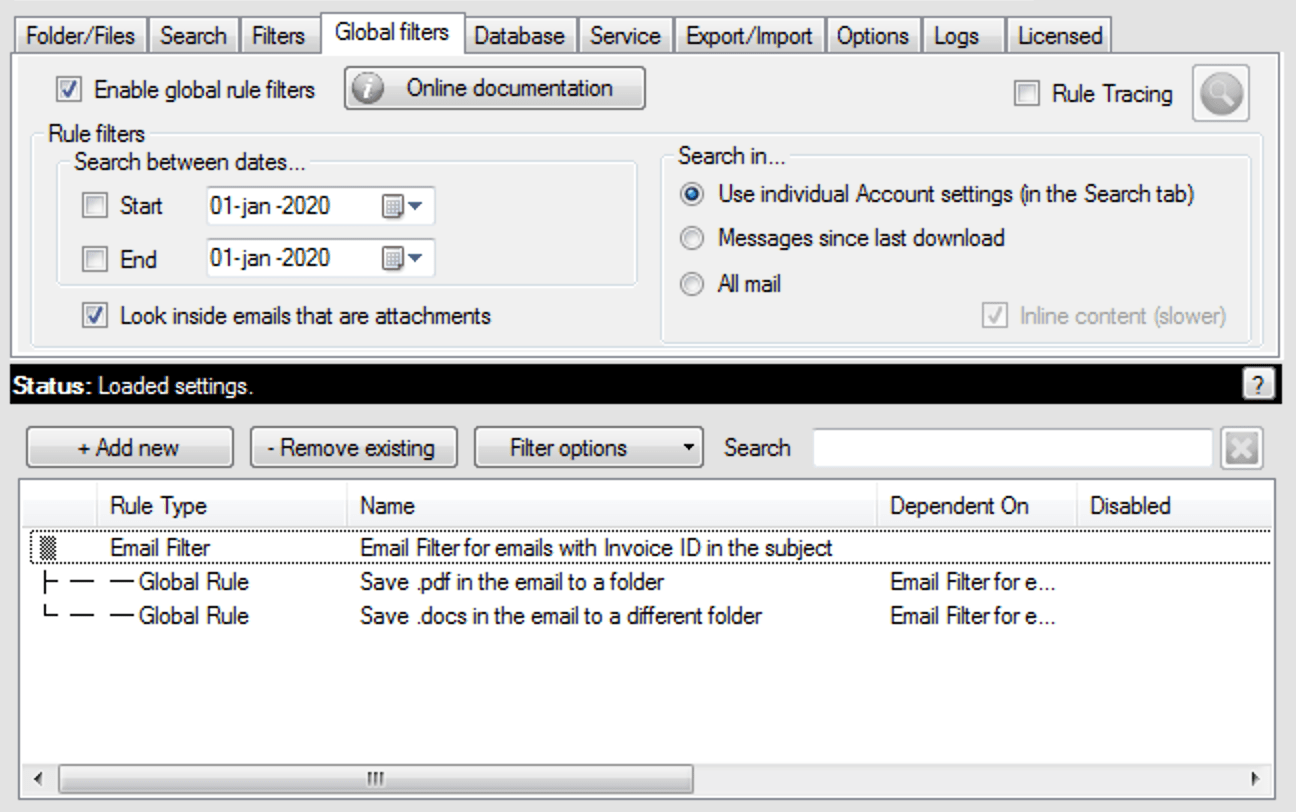
Task: Switch to the Database tab
Action: coord(519,36)
